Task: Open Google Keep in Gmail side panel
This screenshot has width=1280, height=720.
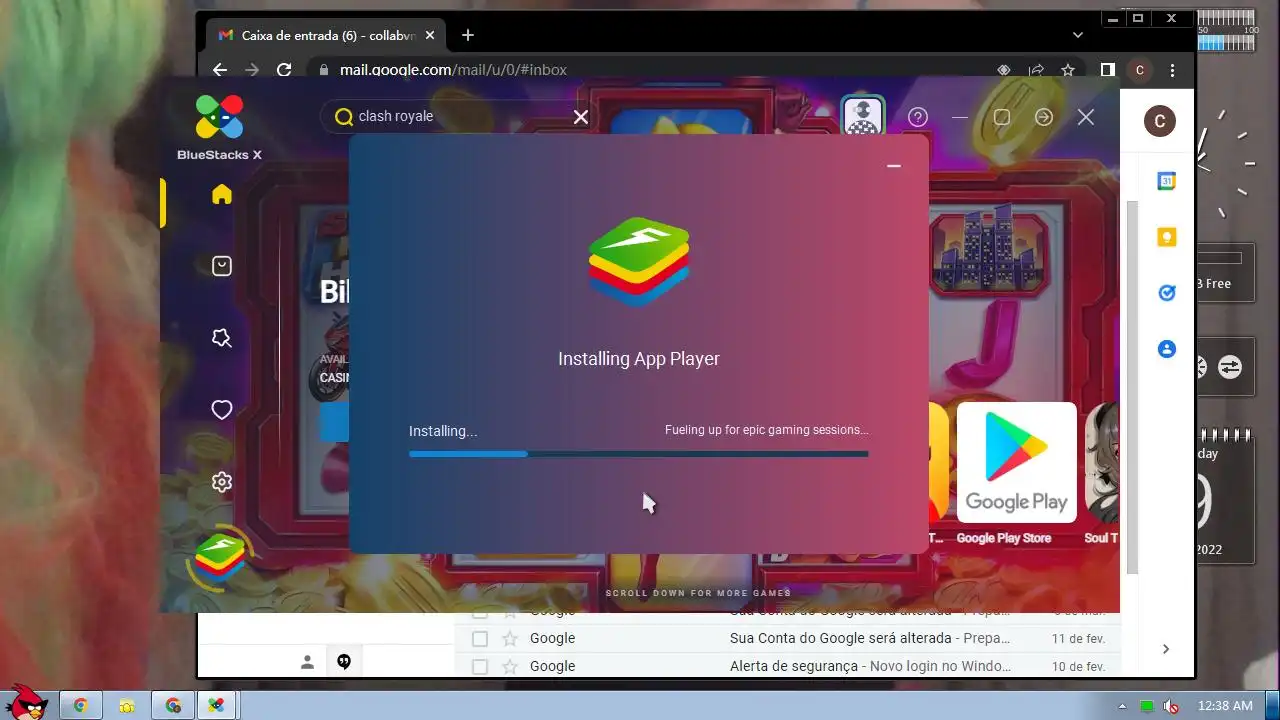Action: pos(1166,237)
